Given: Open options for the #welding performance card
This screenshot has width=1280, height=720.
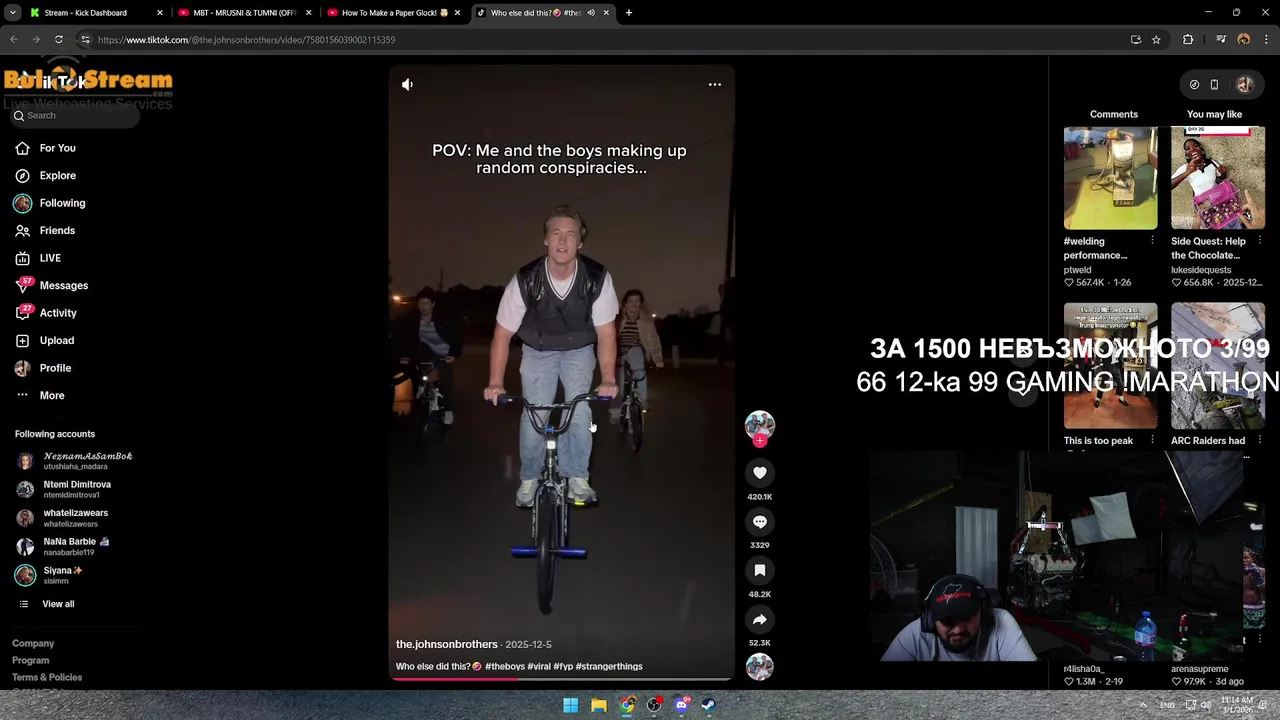Looking at the screenshot, I should [1152, 241].
